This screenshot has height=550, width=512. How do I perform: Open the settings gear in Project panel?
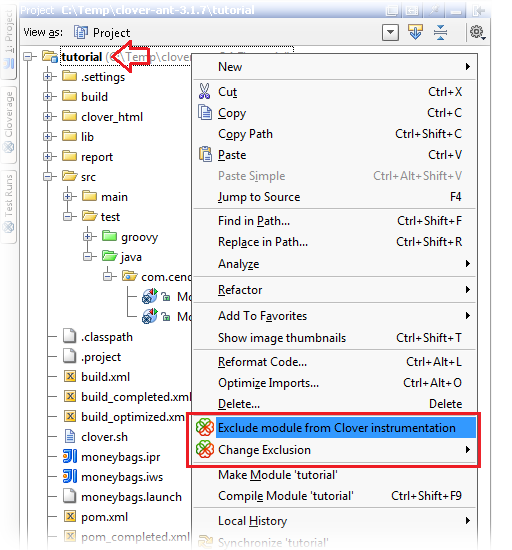click(477, 33)
